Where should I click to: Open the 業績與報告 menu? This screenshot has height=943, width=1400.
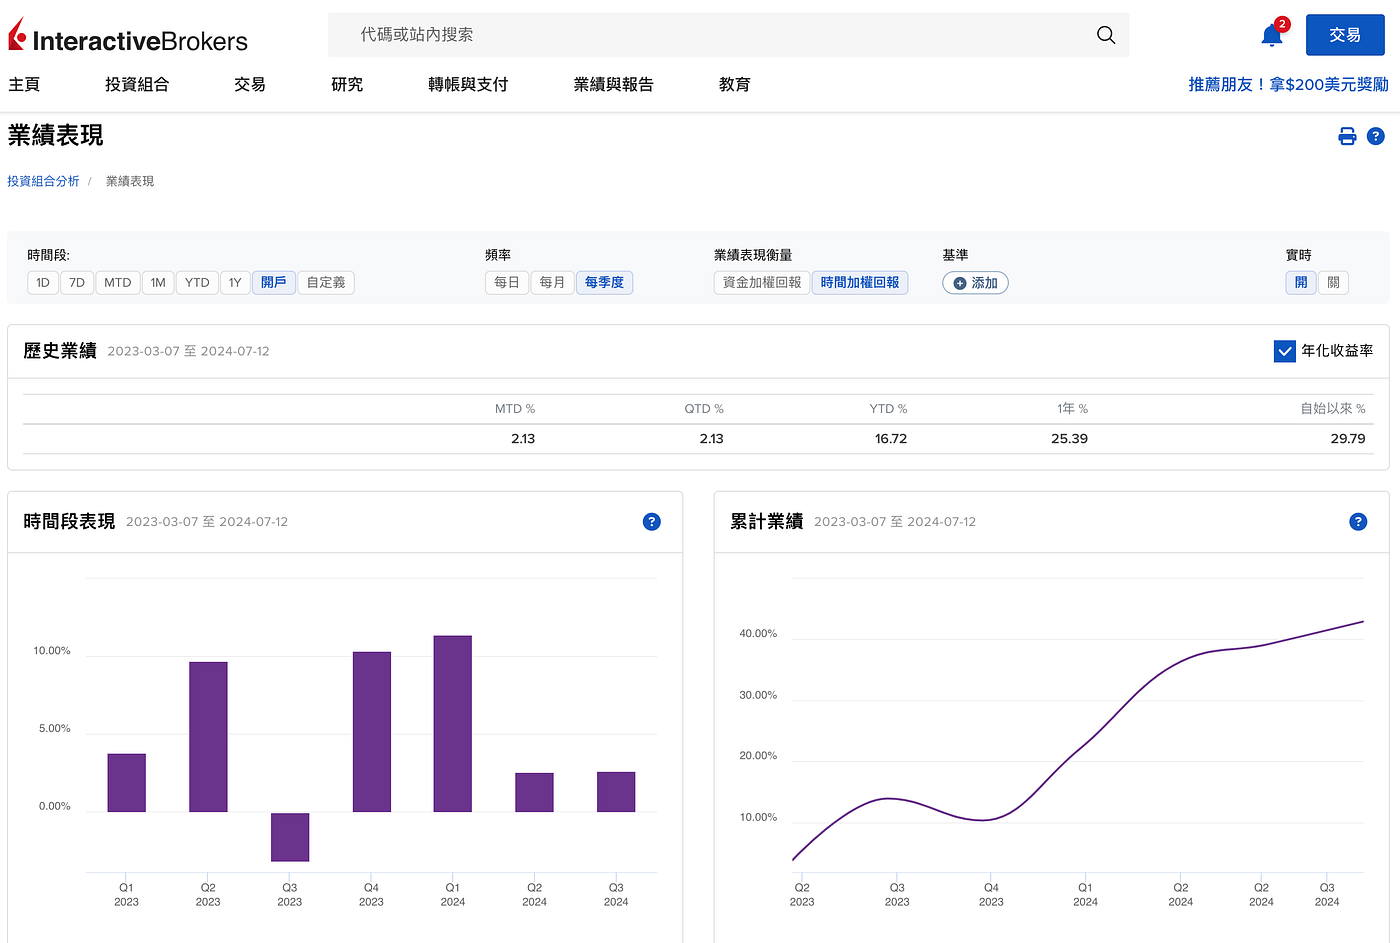613,85
